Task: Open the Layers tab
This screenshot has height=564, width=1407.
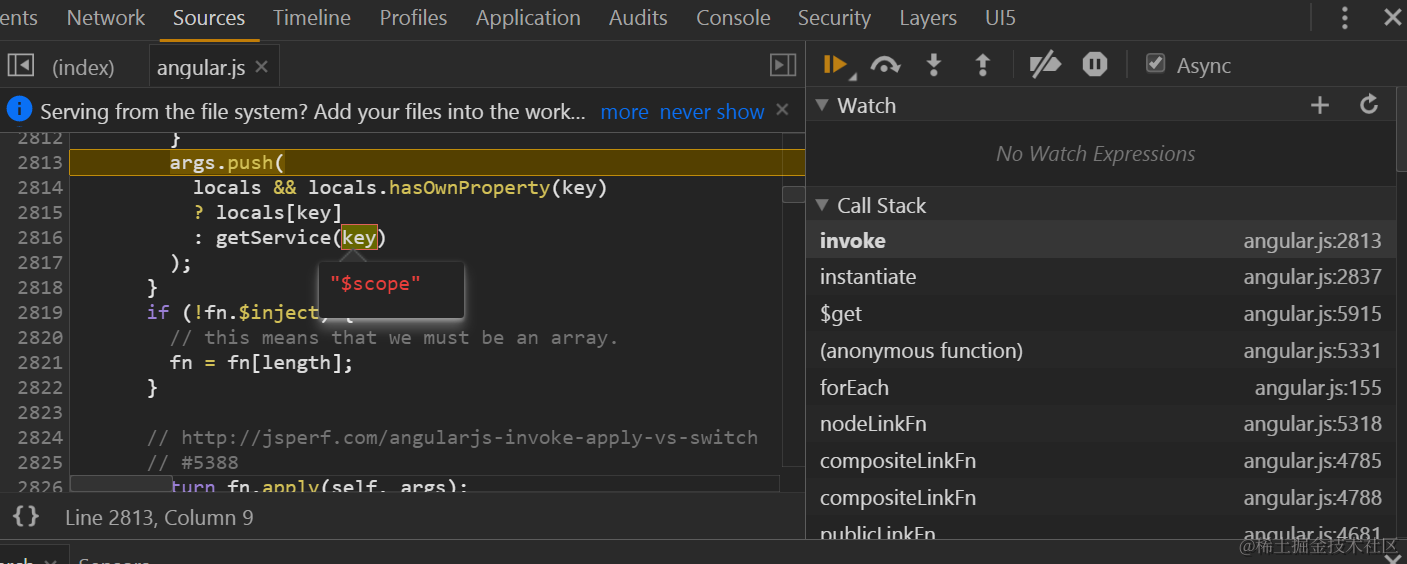Action: (x=928, y=18)
